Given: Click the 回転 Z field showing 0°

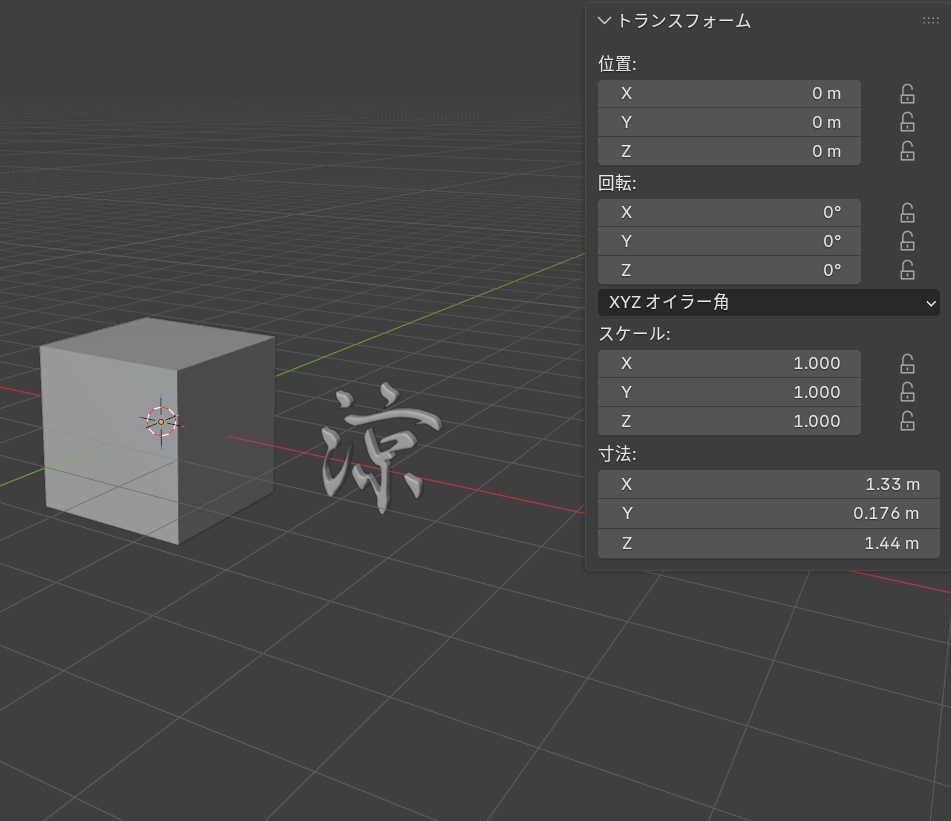Looking at the screenshot, I should click(729, 270).
